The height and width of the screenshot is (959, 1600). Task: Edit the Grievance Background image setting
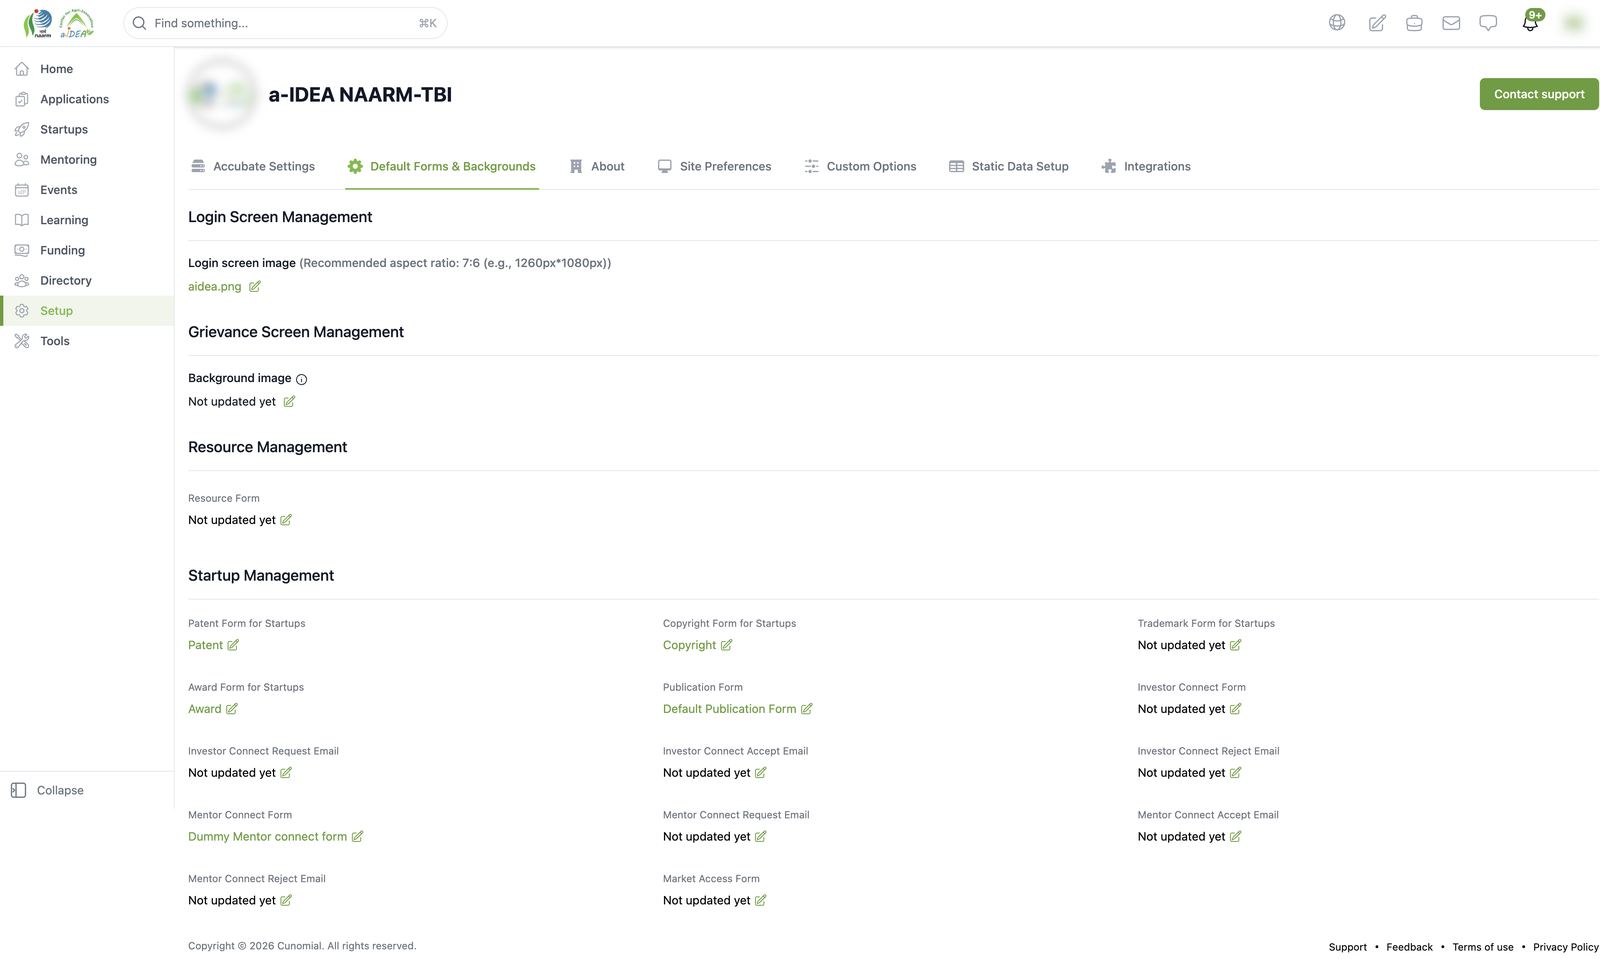(x=289, y=402)
